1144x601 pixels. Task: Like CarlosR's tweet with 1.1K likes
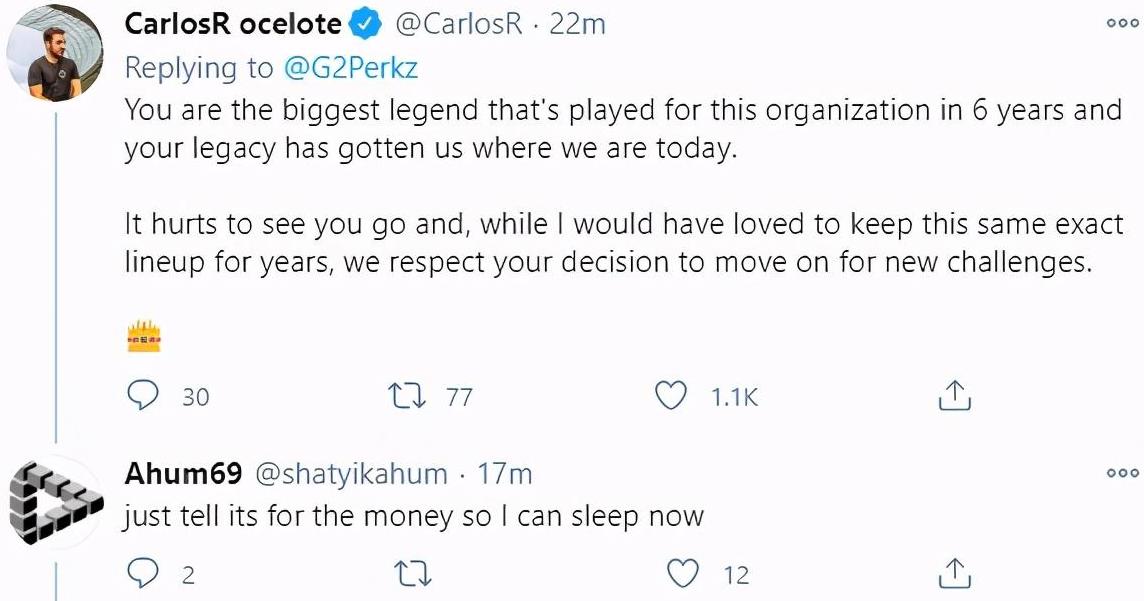[670, 396]
